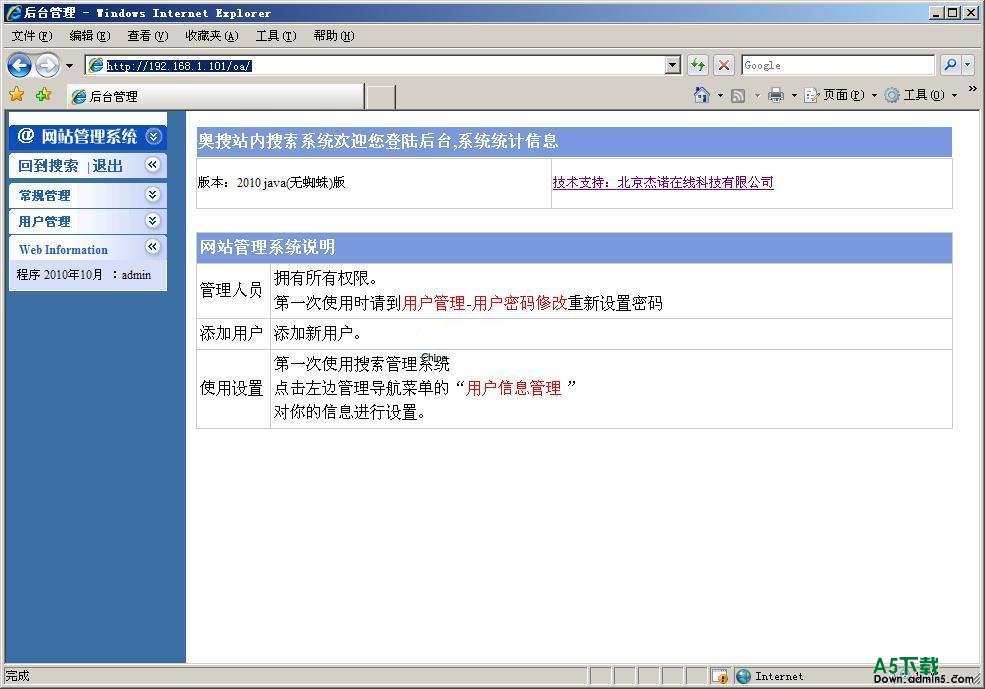Click 版本: 2010 java(无蜘蛛)版 text

point(271,182)
